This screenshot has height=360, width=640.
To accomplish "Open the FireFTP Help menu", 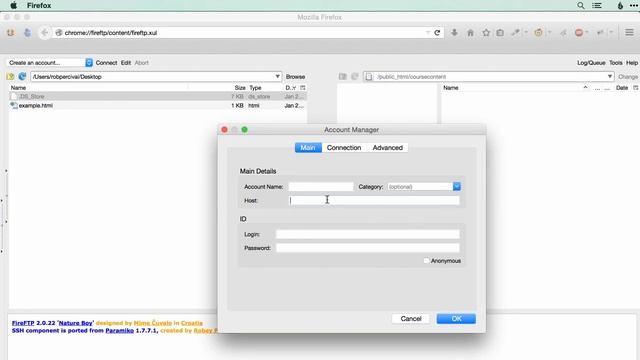I will [x=632, y=63].
